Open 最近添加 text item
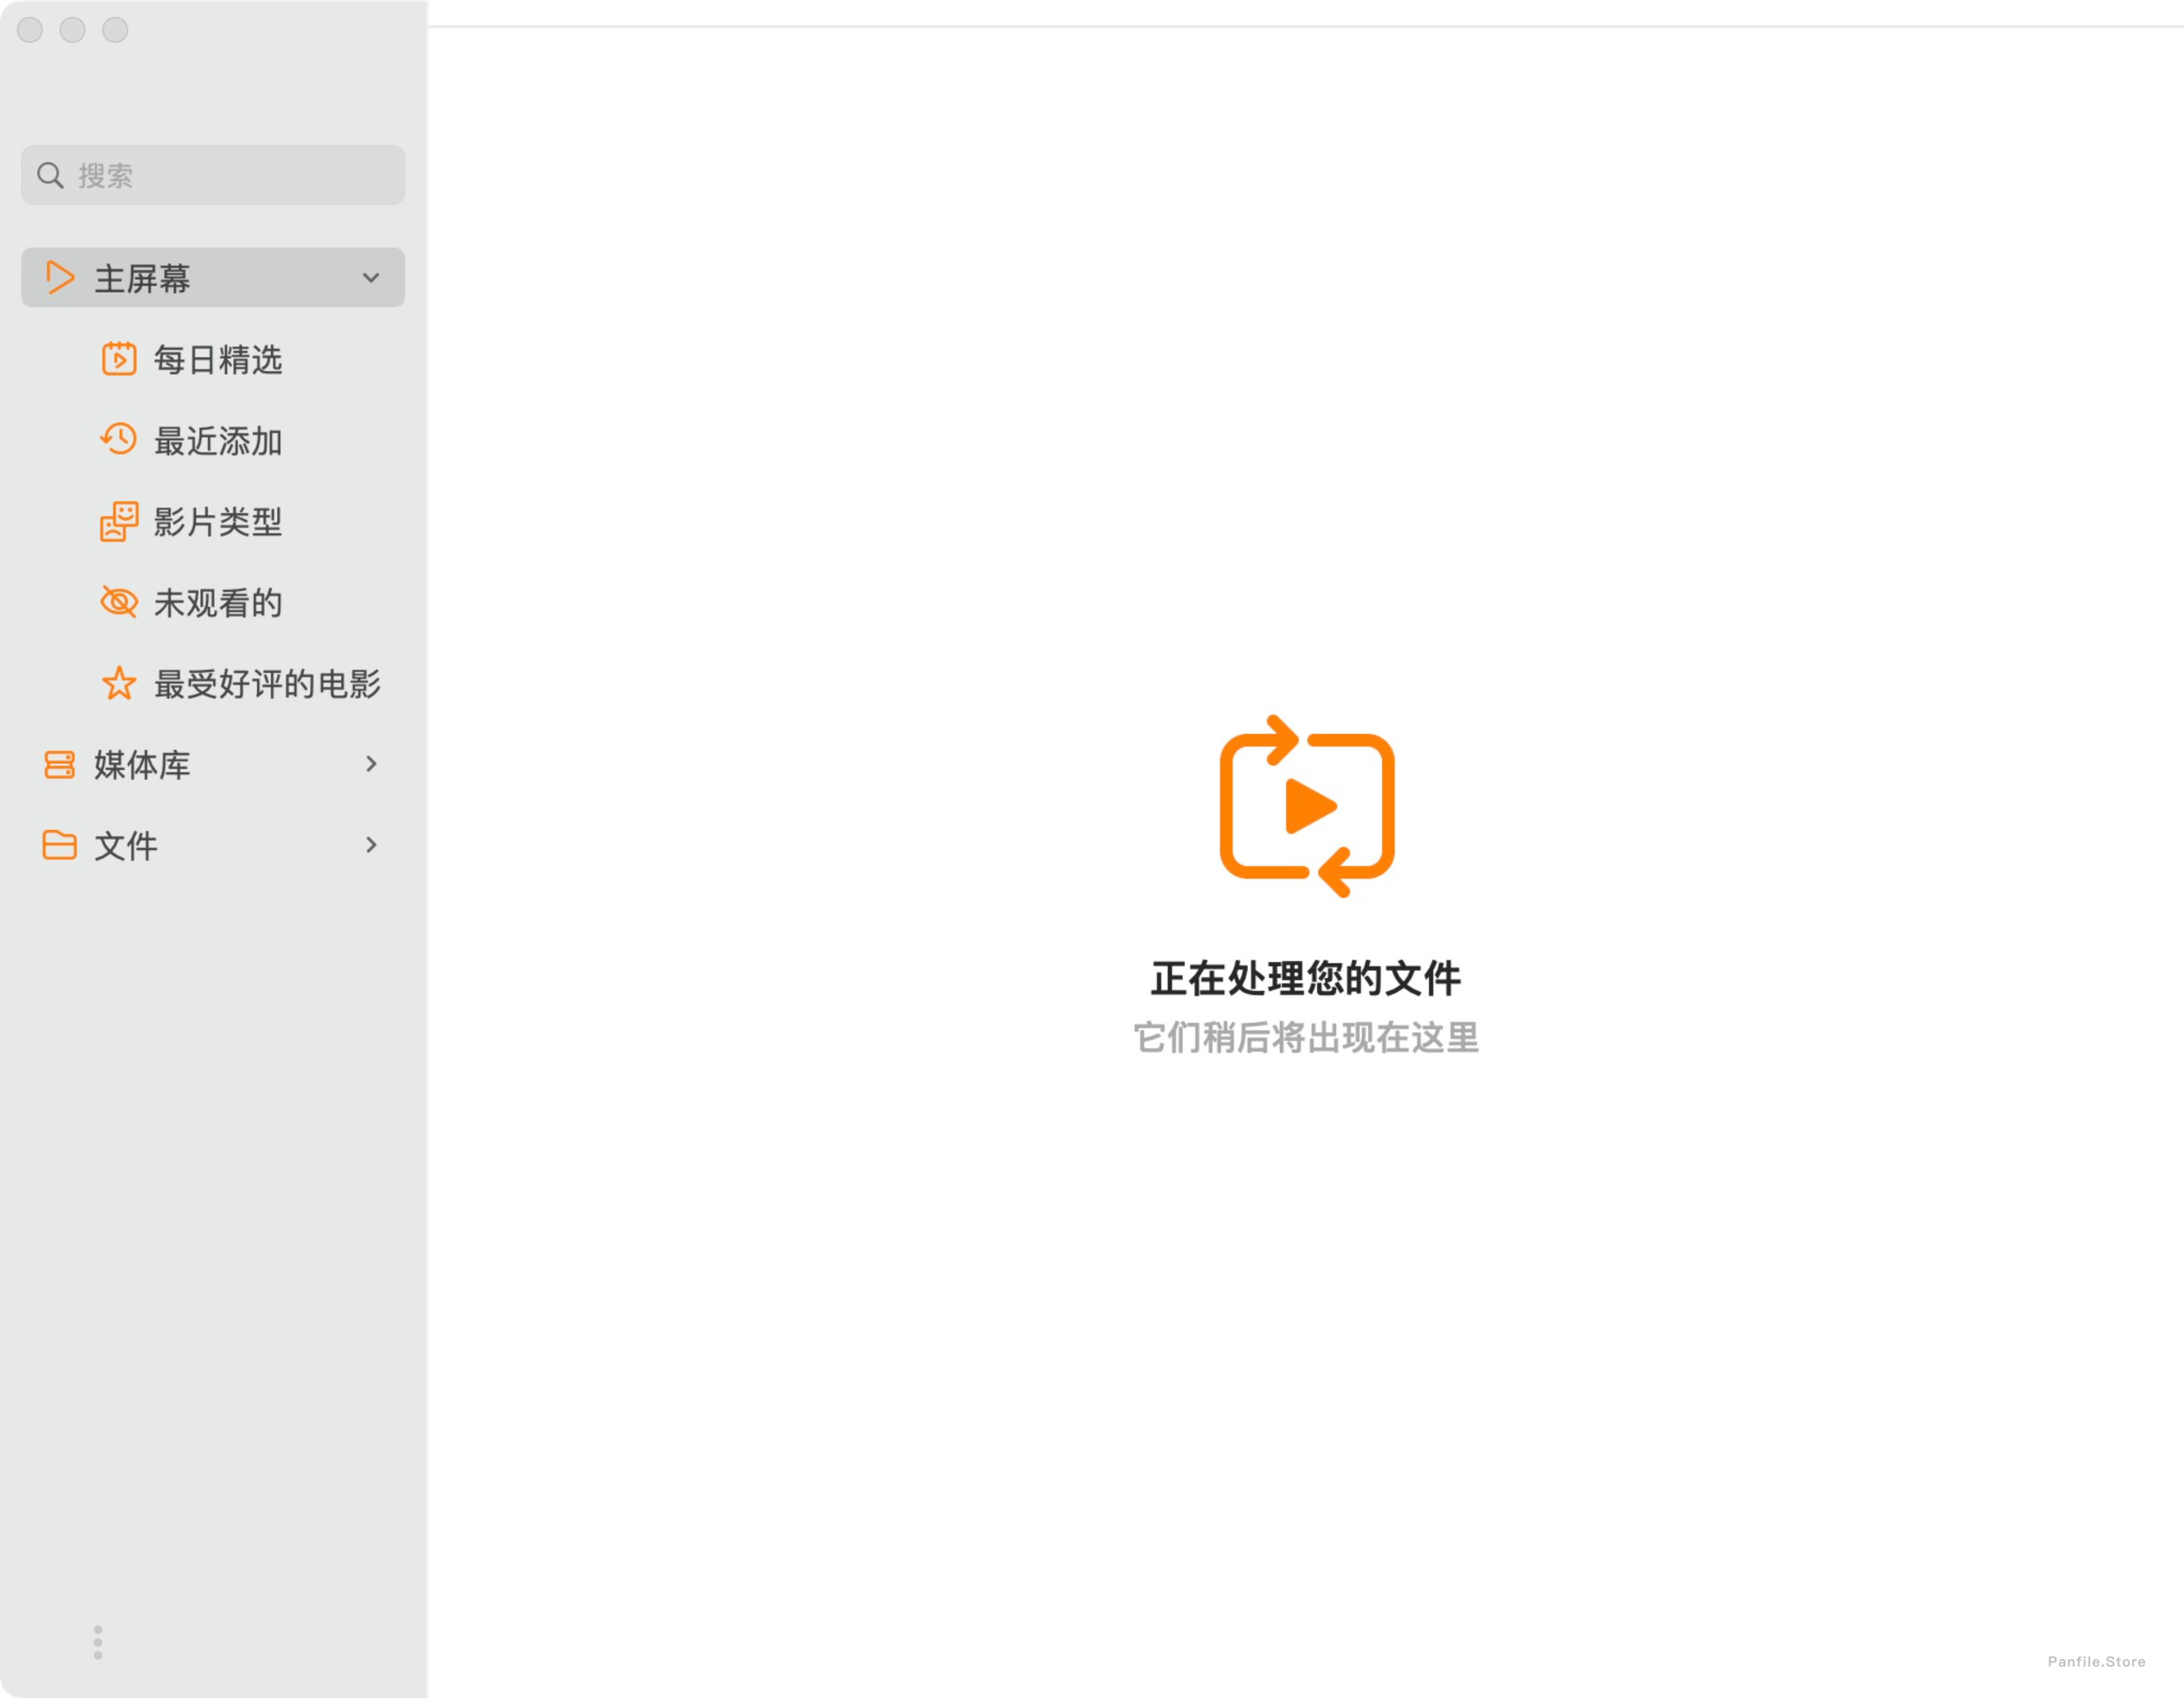This screenshot has width=2184, height=1698. (218, 441)
